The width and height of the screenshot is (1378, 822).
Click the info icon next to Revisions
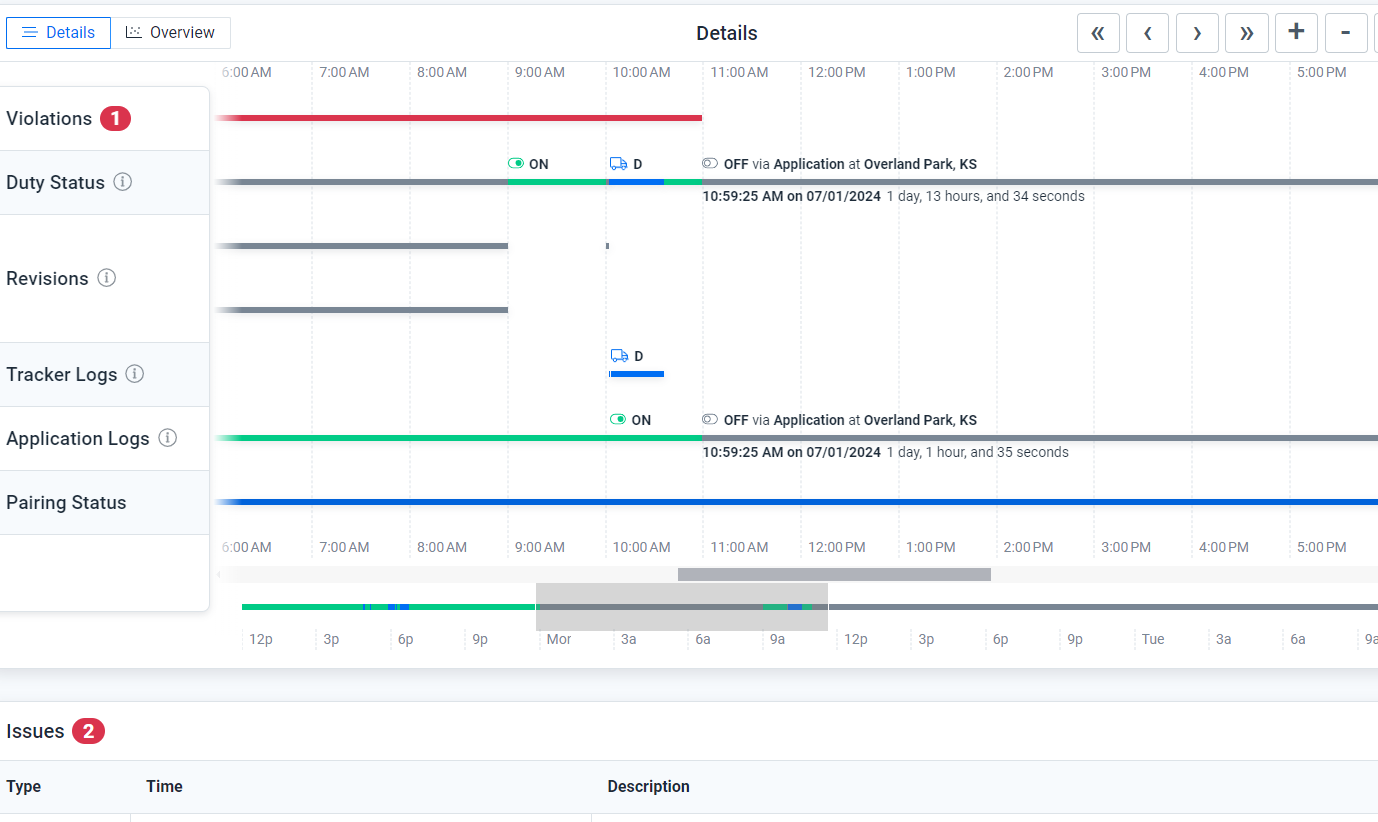(106, 278)
